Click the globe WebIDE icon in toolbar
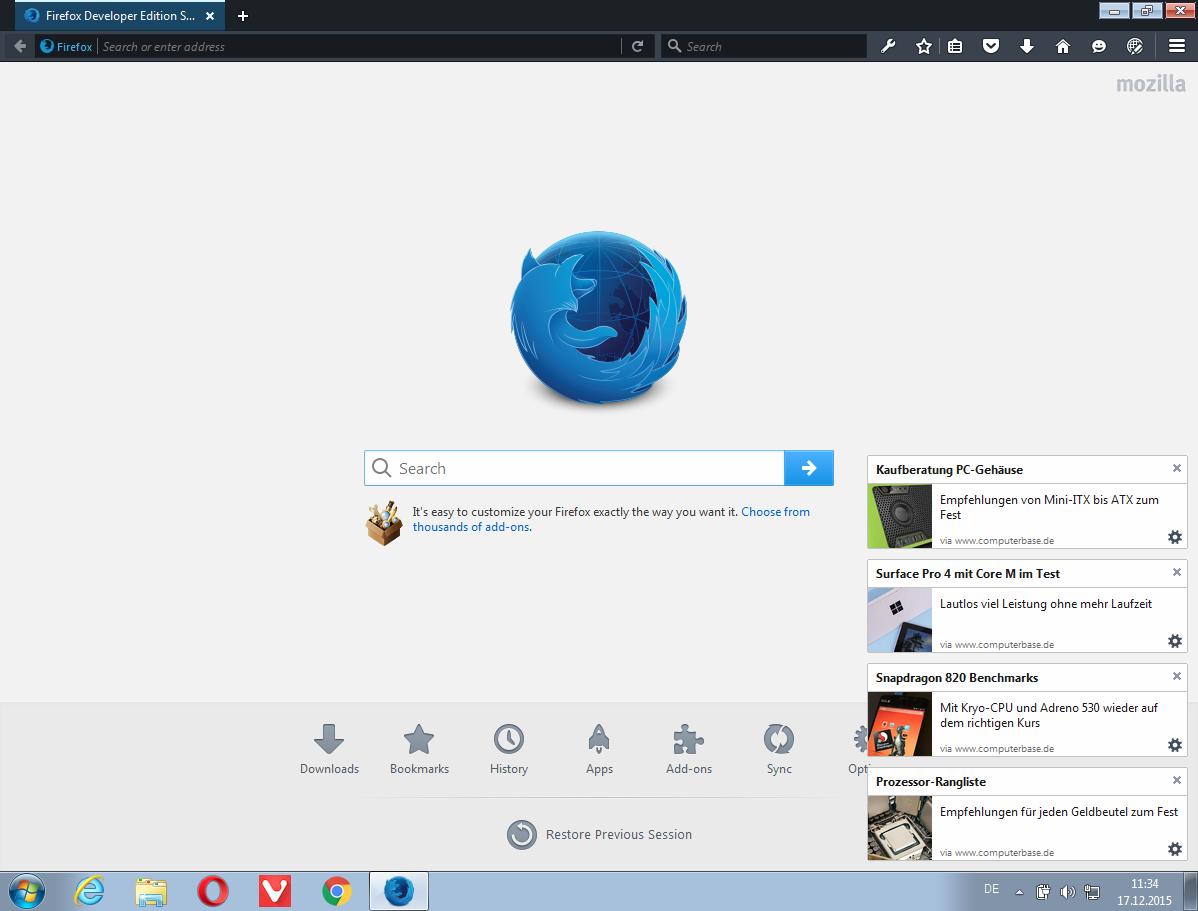The image size is (1198, 911). point(1135,47)
